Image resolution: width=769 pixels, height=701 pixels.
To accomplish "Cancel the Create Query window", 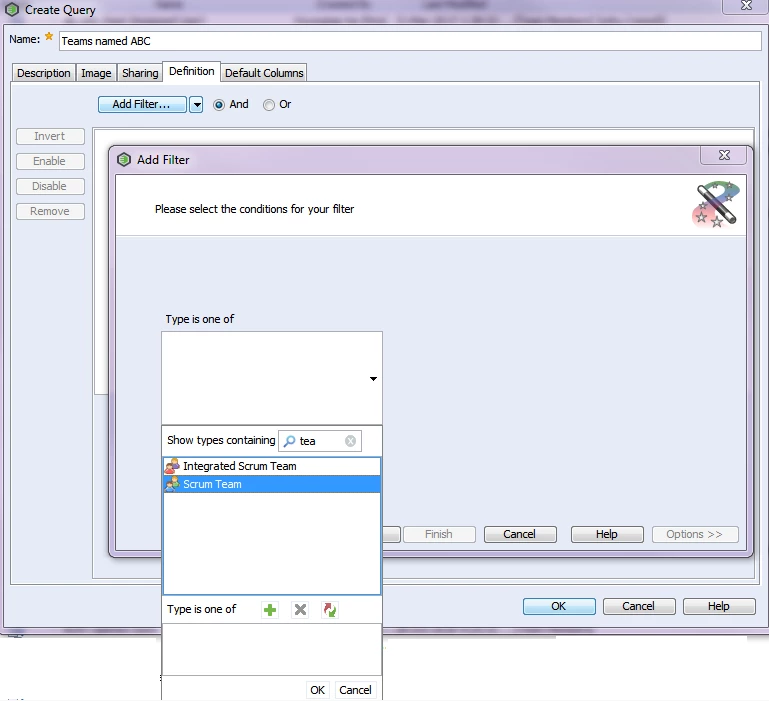I will 639,606.
